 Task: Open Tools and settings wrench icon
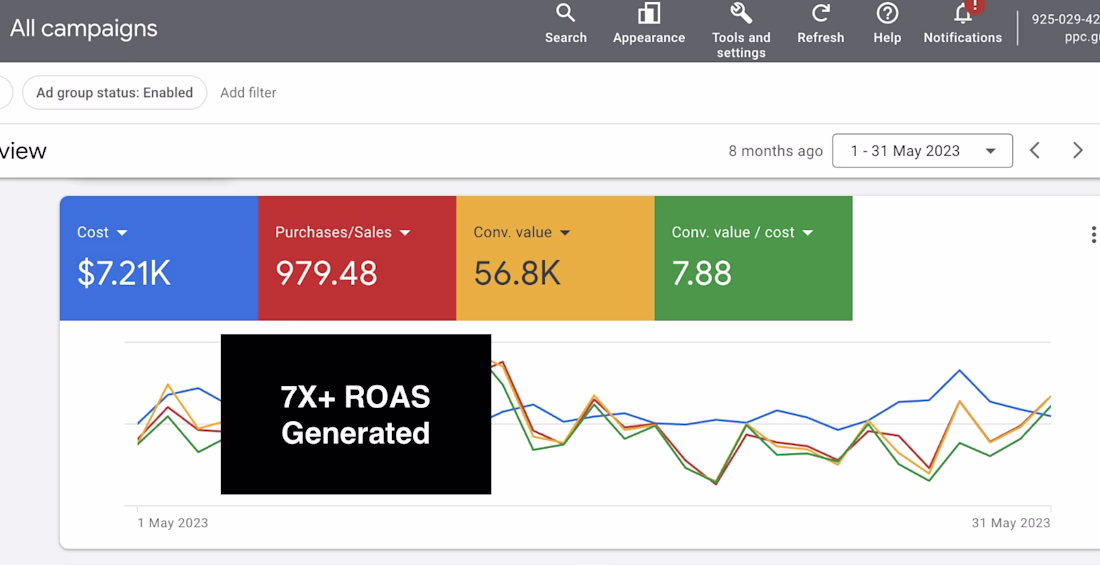(741, 13)
